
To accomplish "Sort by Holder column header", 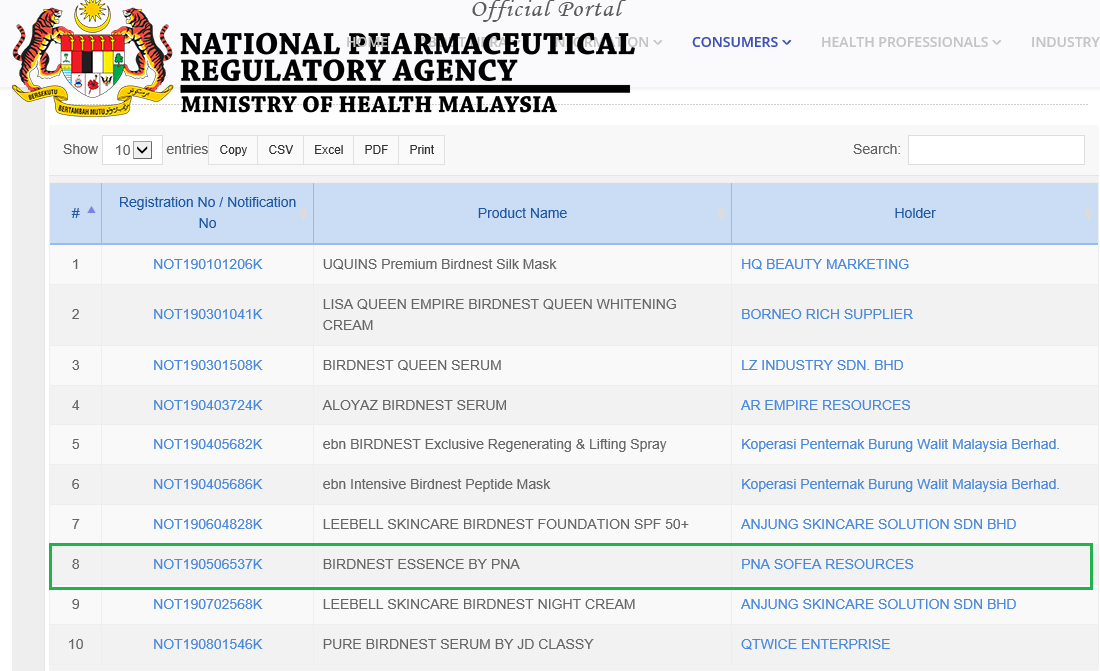I will tap(915, 213).
